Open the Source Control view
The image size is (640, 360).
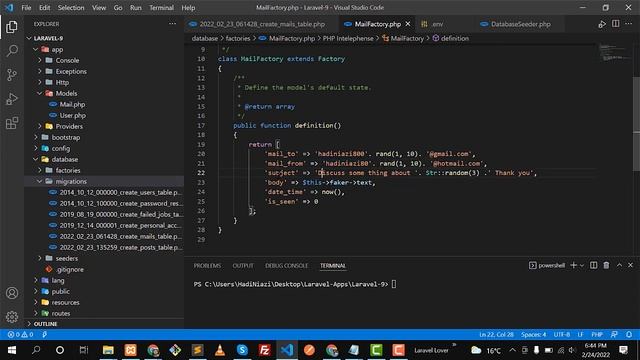click(x=12, y=75)
